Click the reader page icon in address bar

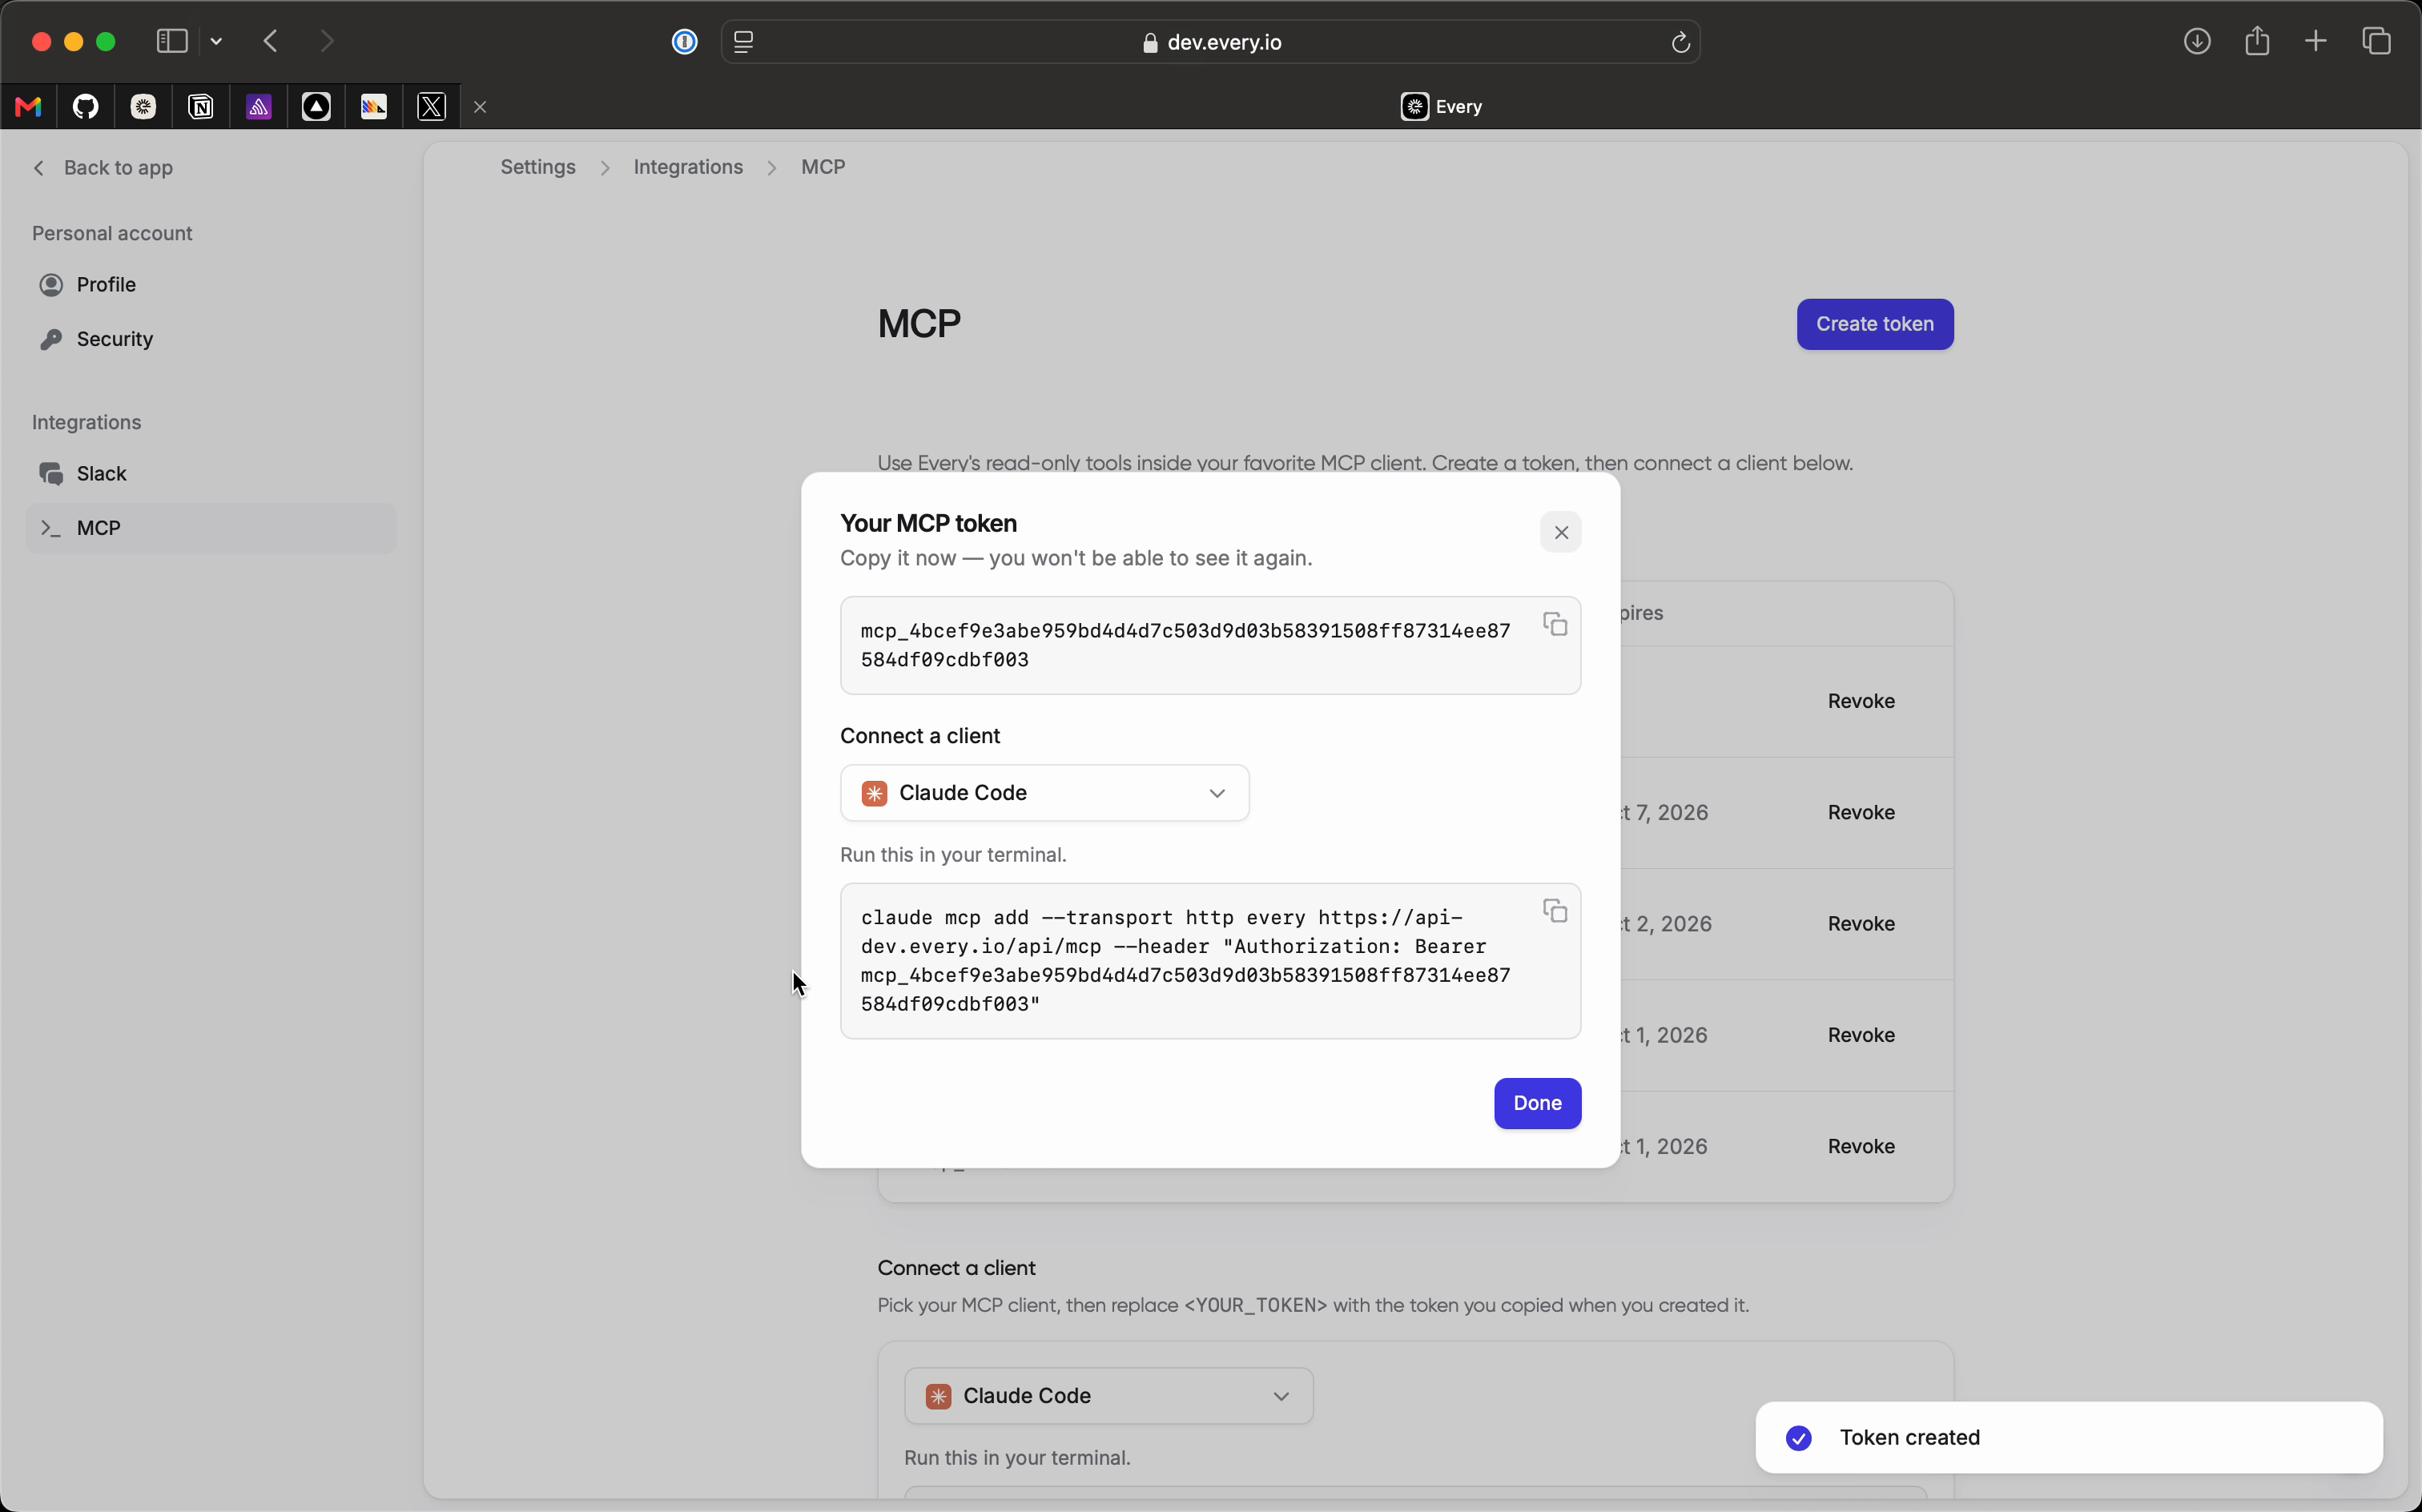[x=743, y=42]
